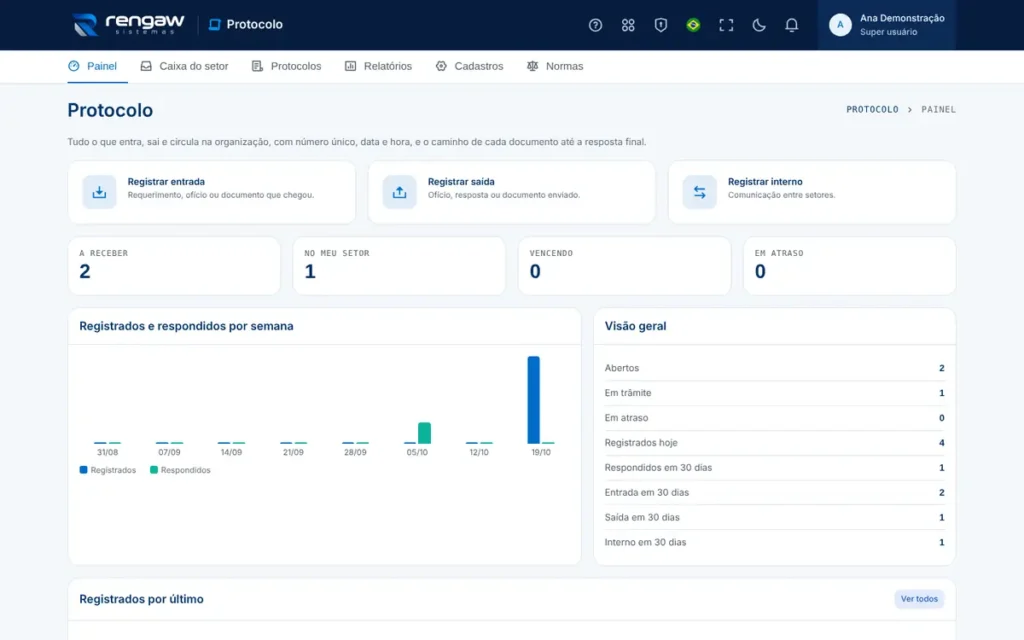The width and height of the screenshot is (1024, 640).
Task: Click the Abertos row in Visão geral
Action: [775, 368]
